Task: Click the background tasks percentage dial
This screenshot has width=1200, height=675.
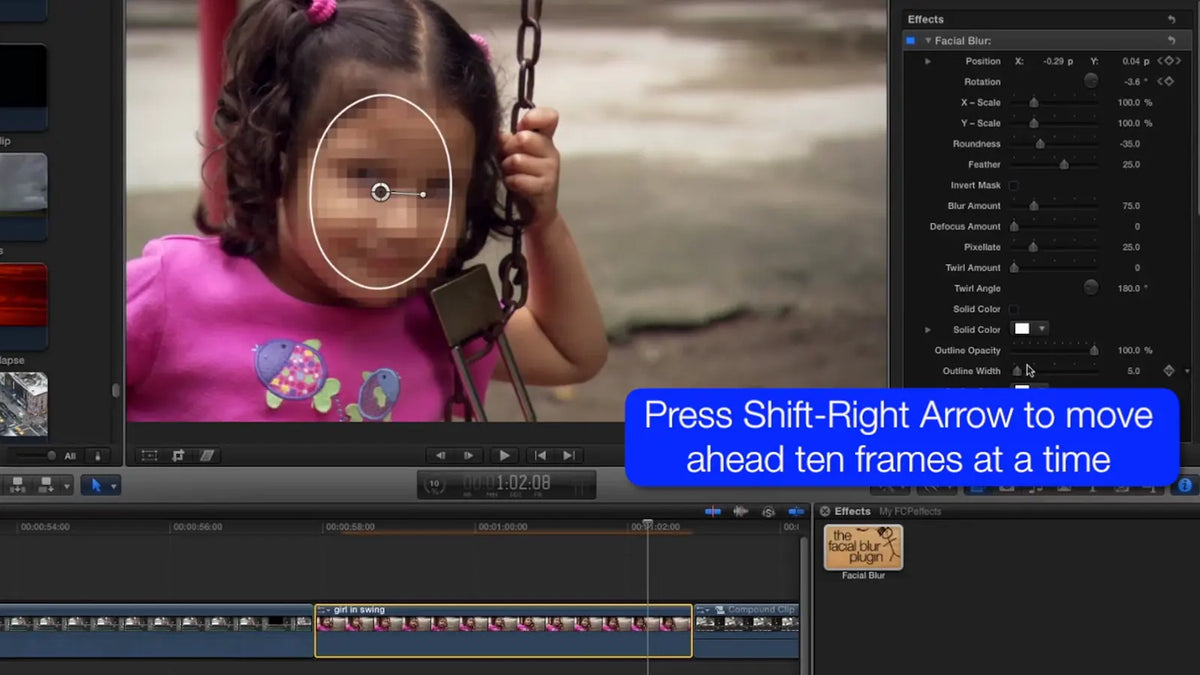Action: tap(434, 485)
